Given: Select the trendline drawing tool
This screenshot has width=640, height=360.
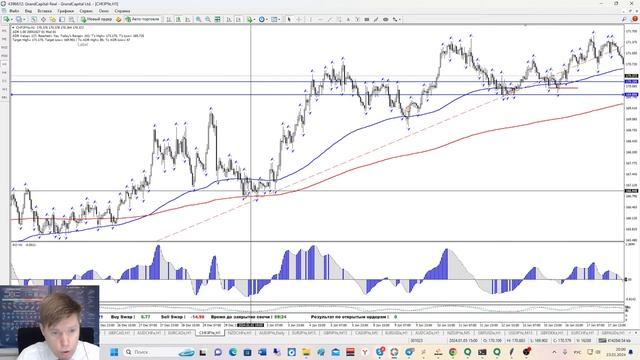Looking at the screenshot, I should [x=330, y=19].
